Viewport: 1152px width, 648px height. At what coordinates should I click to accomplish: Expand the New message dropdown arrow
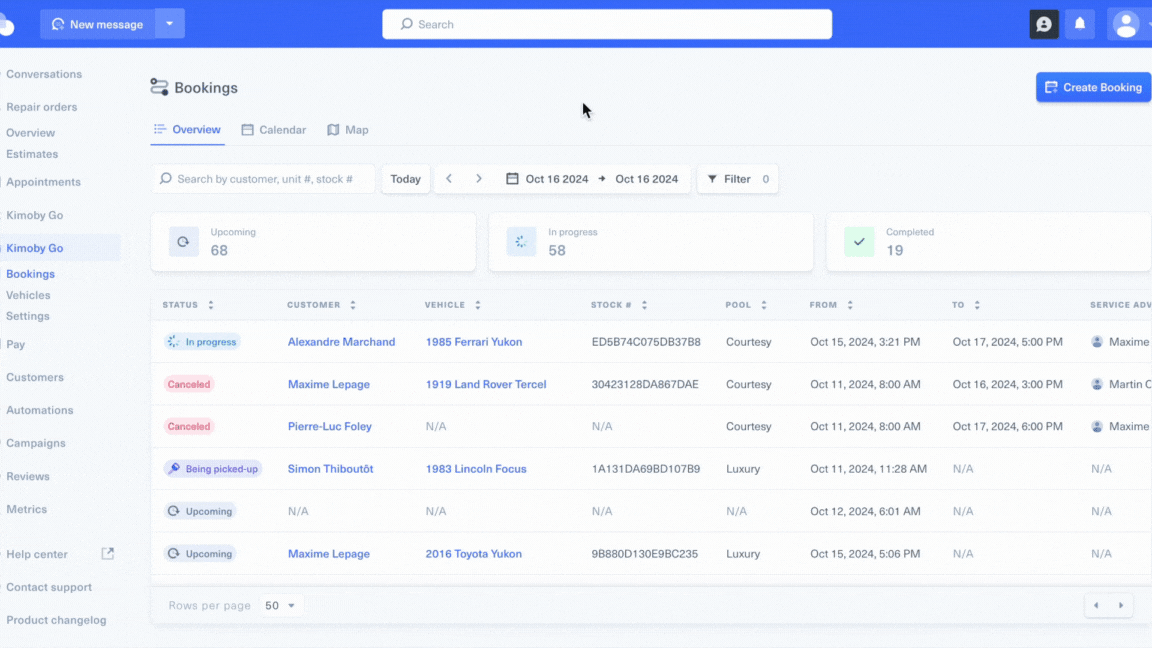[170, 24]
